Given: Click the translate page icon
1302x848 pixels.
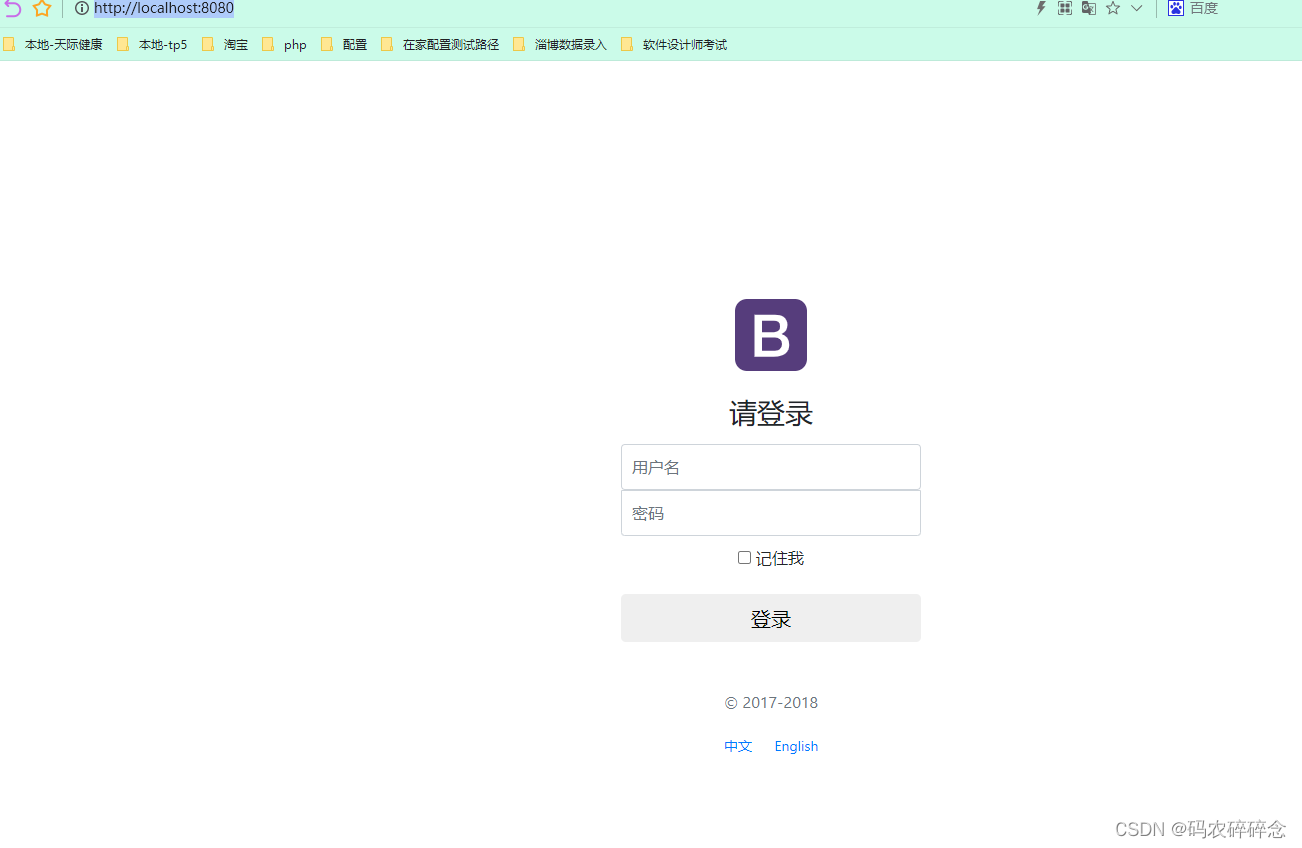Looking at the screenshot, I should (x=1089, y=8).
